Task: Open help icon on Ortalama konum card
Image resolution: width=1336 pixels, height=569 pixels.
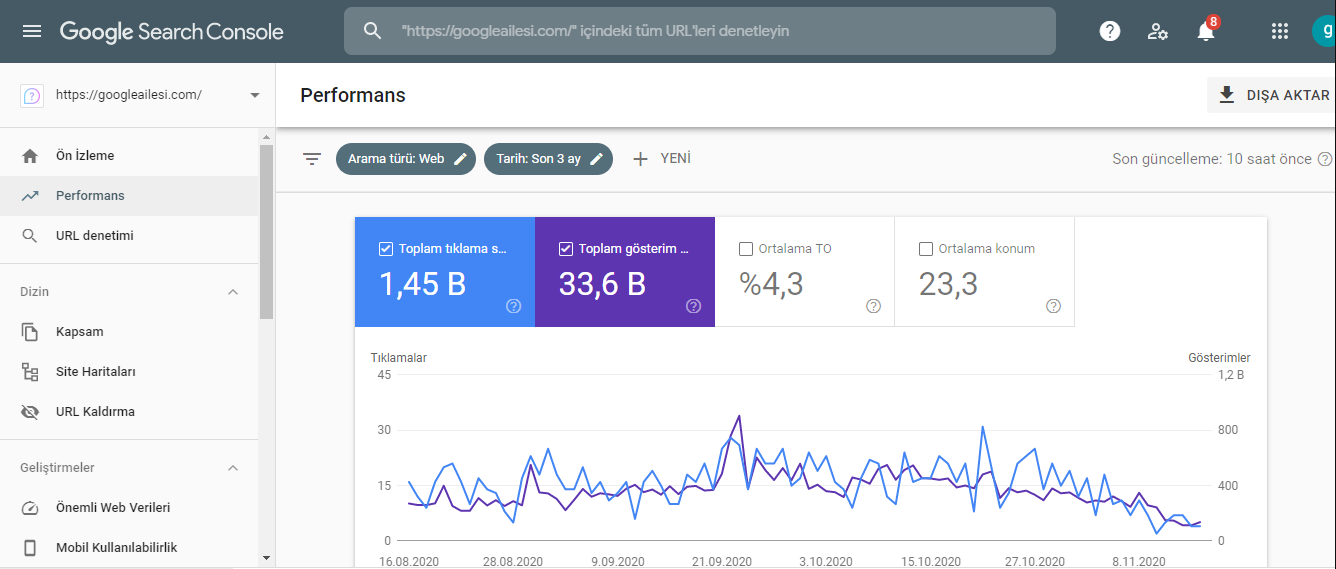Action: pos(1053,306)
